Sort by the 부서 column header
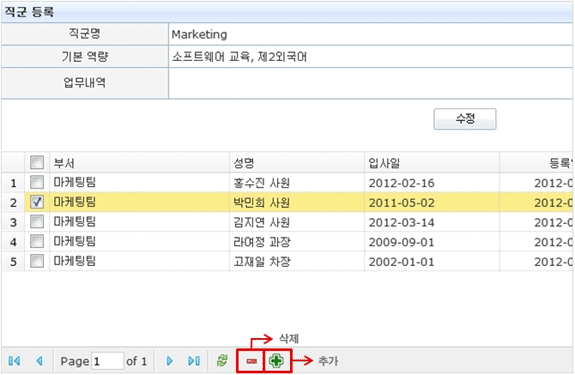 pos(139,163)
